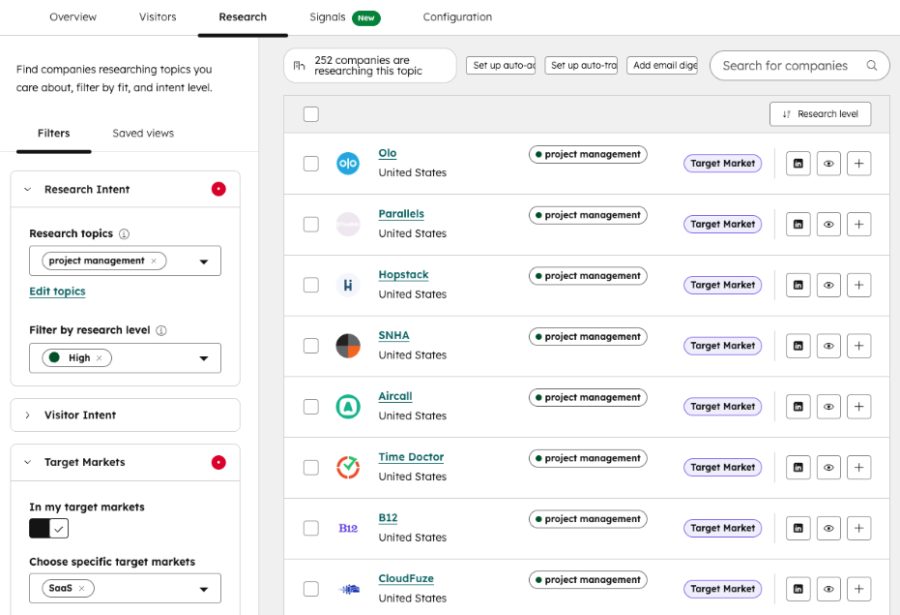Screen dimensions: 900x615
Task: Toggle In my target markets switch
Action: point(49,528)
